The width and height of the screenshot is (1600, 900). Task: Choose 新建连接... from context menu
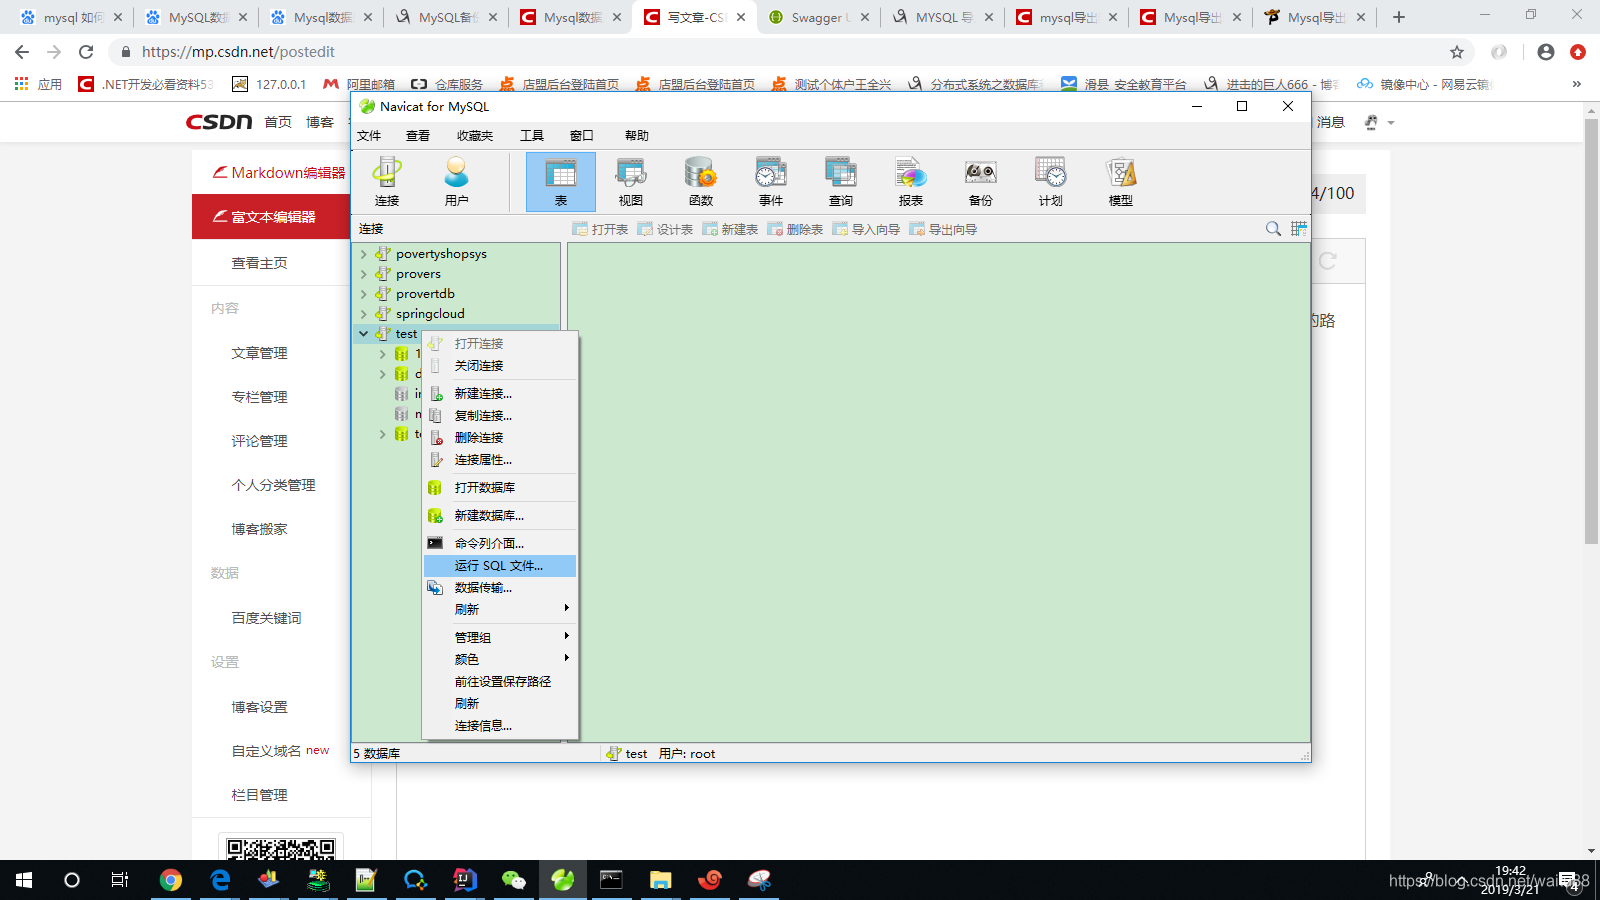coord(500,394)
